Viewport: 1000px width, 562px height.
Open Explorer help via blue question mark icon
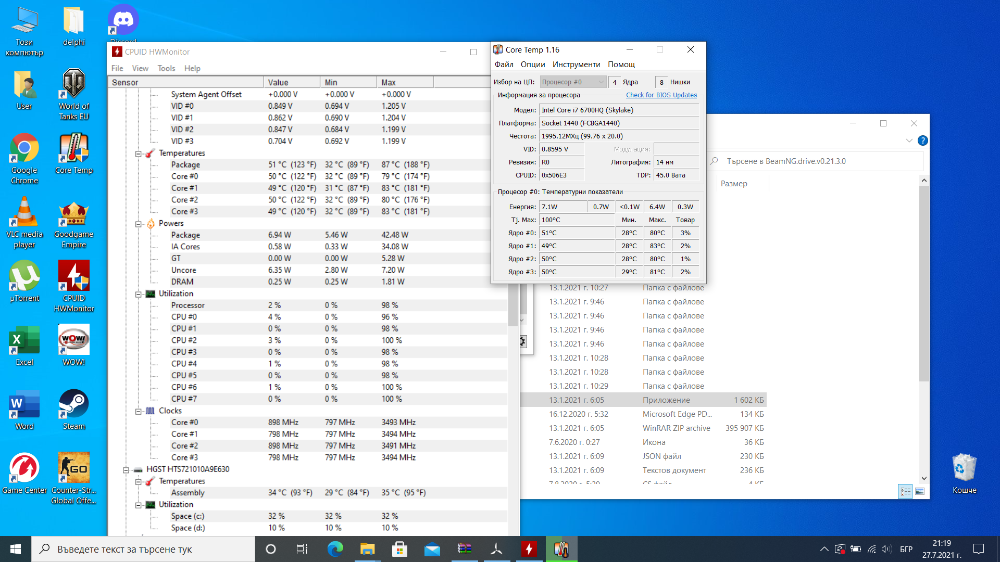pyautogui.click(x=922, y=140)
